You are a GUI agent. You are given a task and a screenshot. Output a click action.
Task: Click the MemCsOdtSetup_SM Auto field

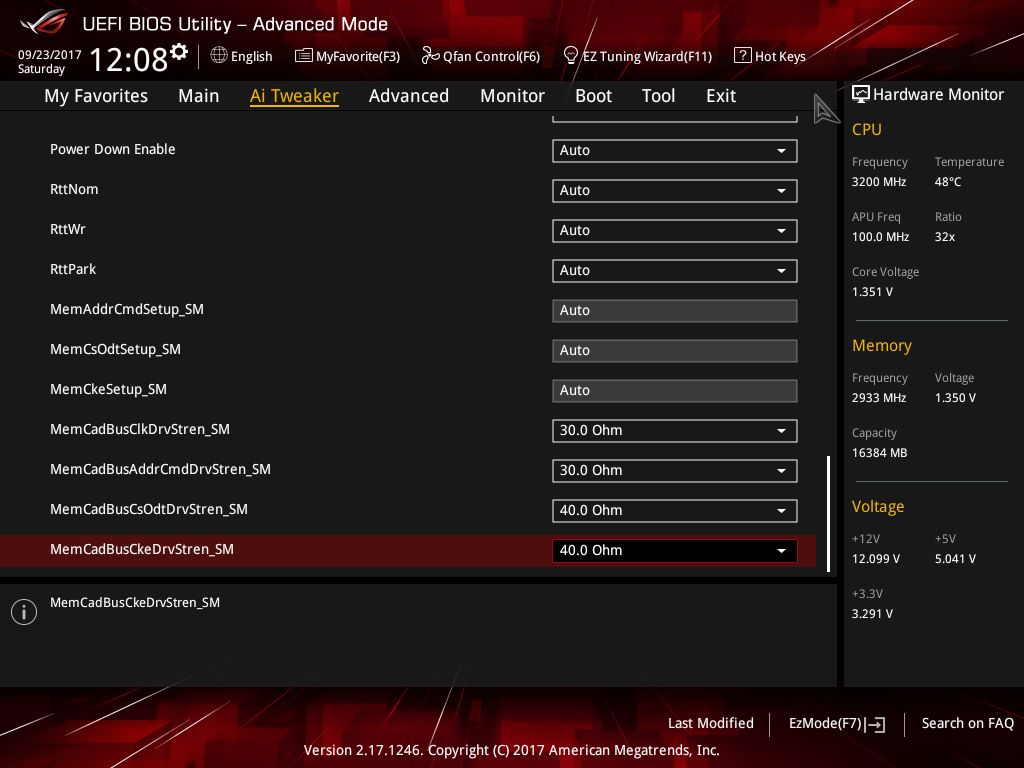tap(675, 351)
